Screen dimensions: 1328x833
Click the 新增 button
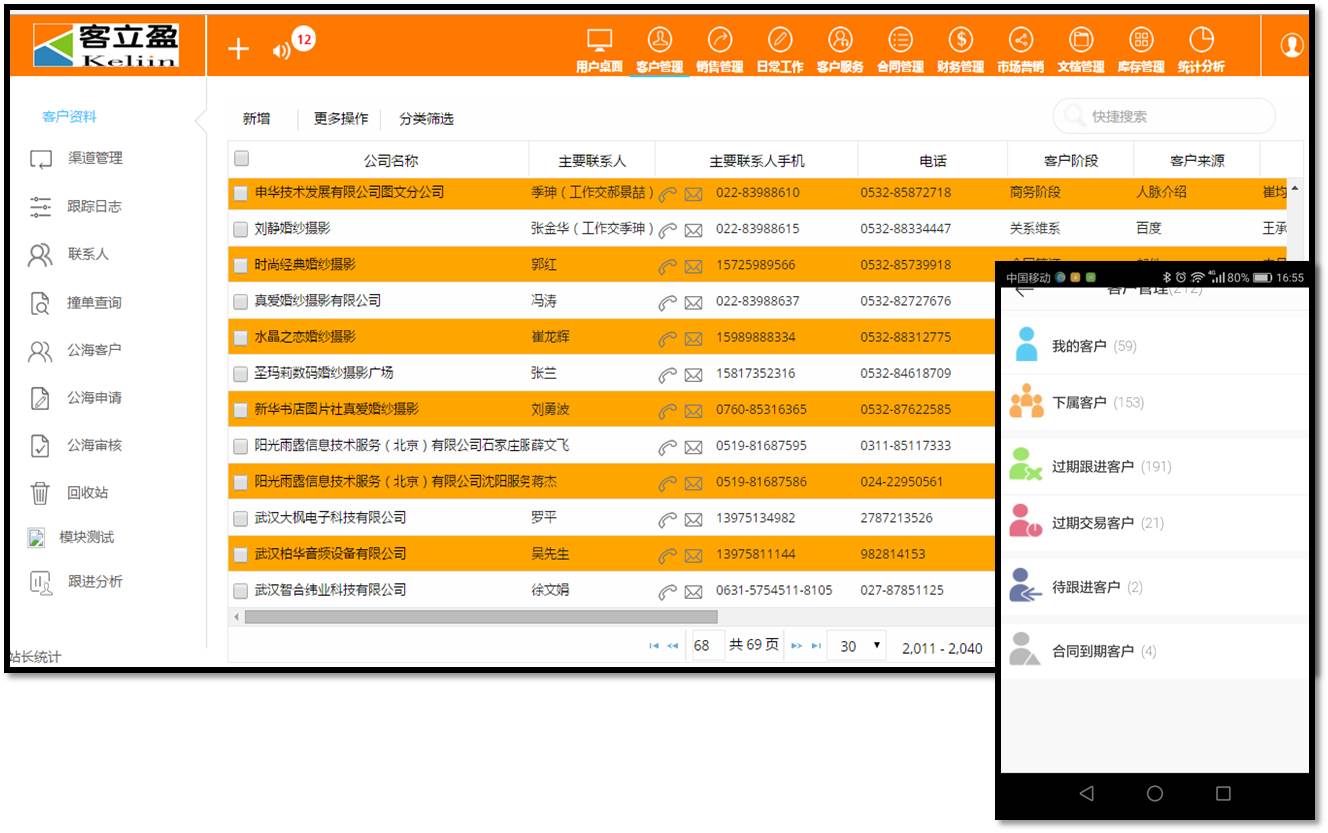pyautogui.click(x=256, y=119)
